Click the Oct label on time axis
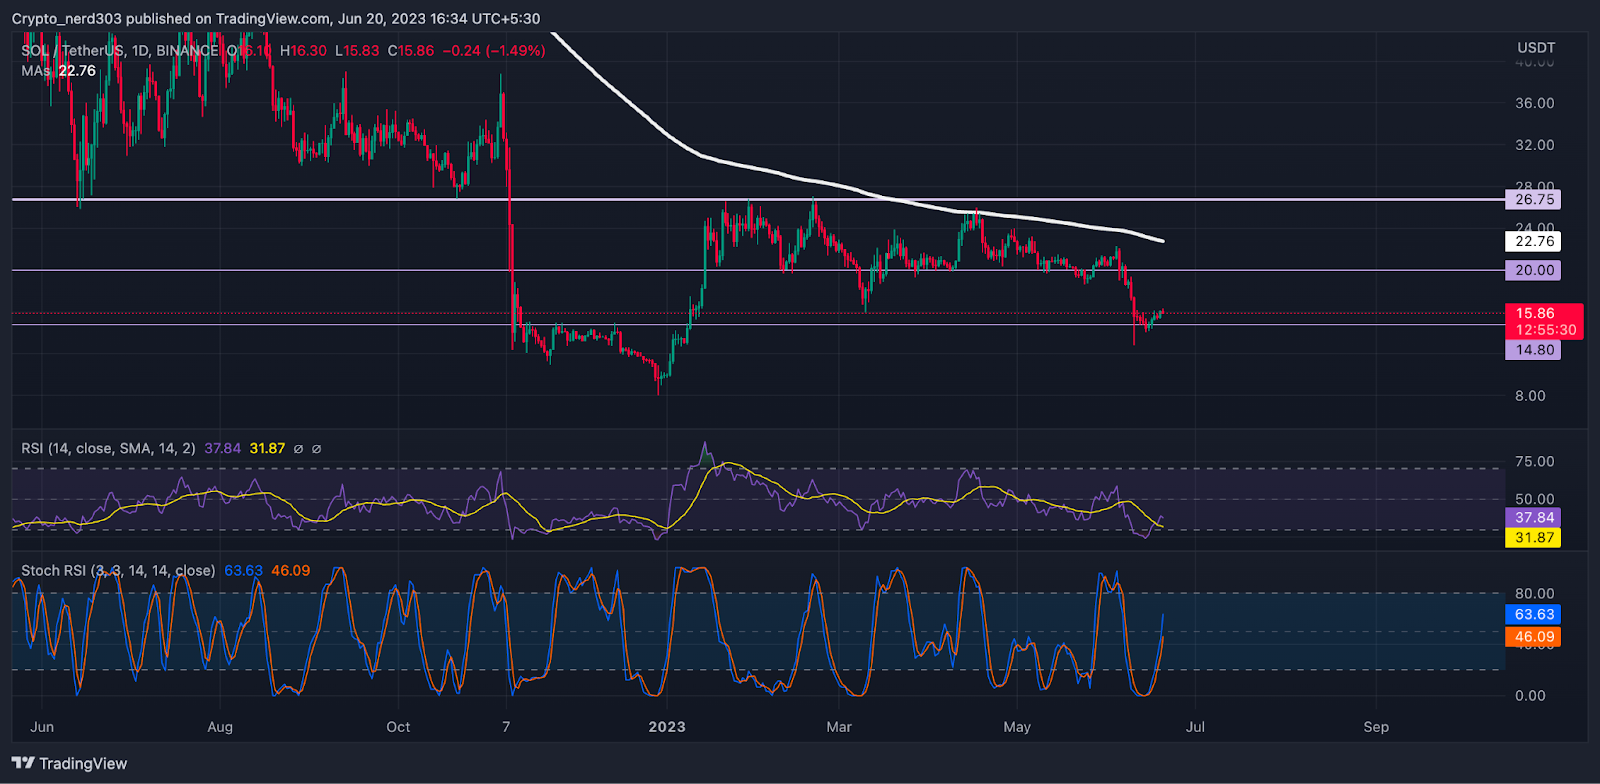1600x784 pixels. [x=398, y=727]
